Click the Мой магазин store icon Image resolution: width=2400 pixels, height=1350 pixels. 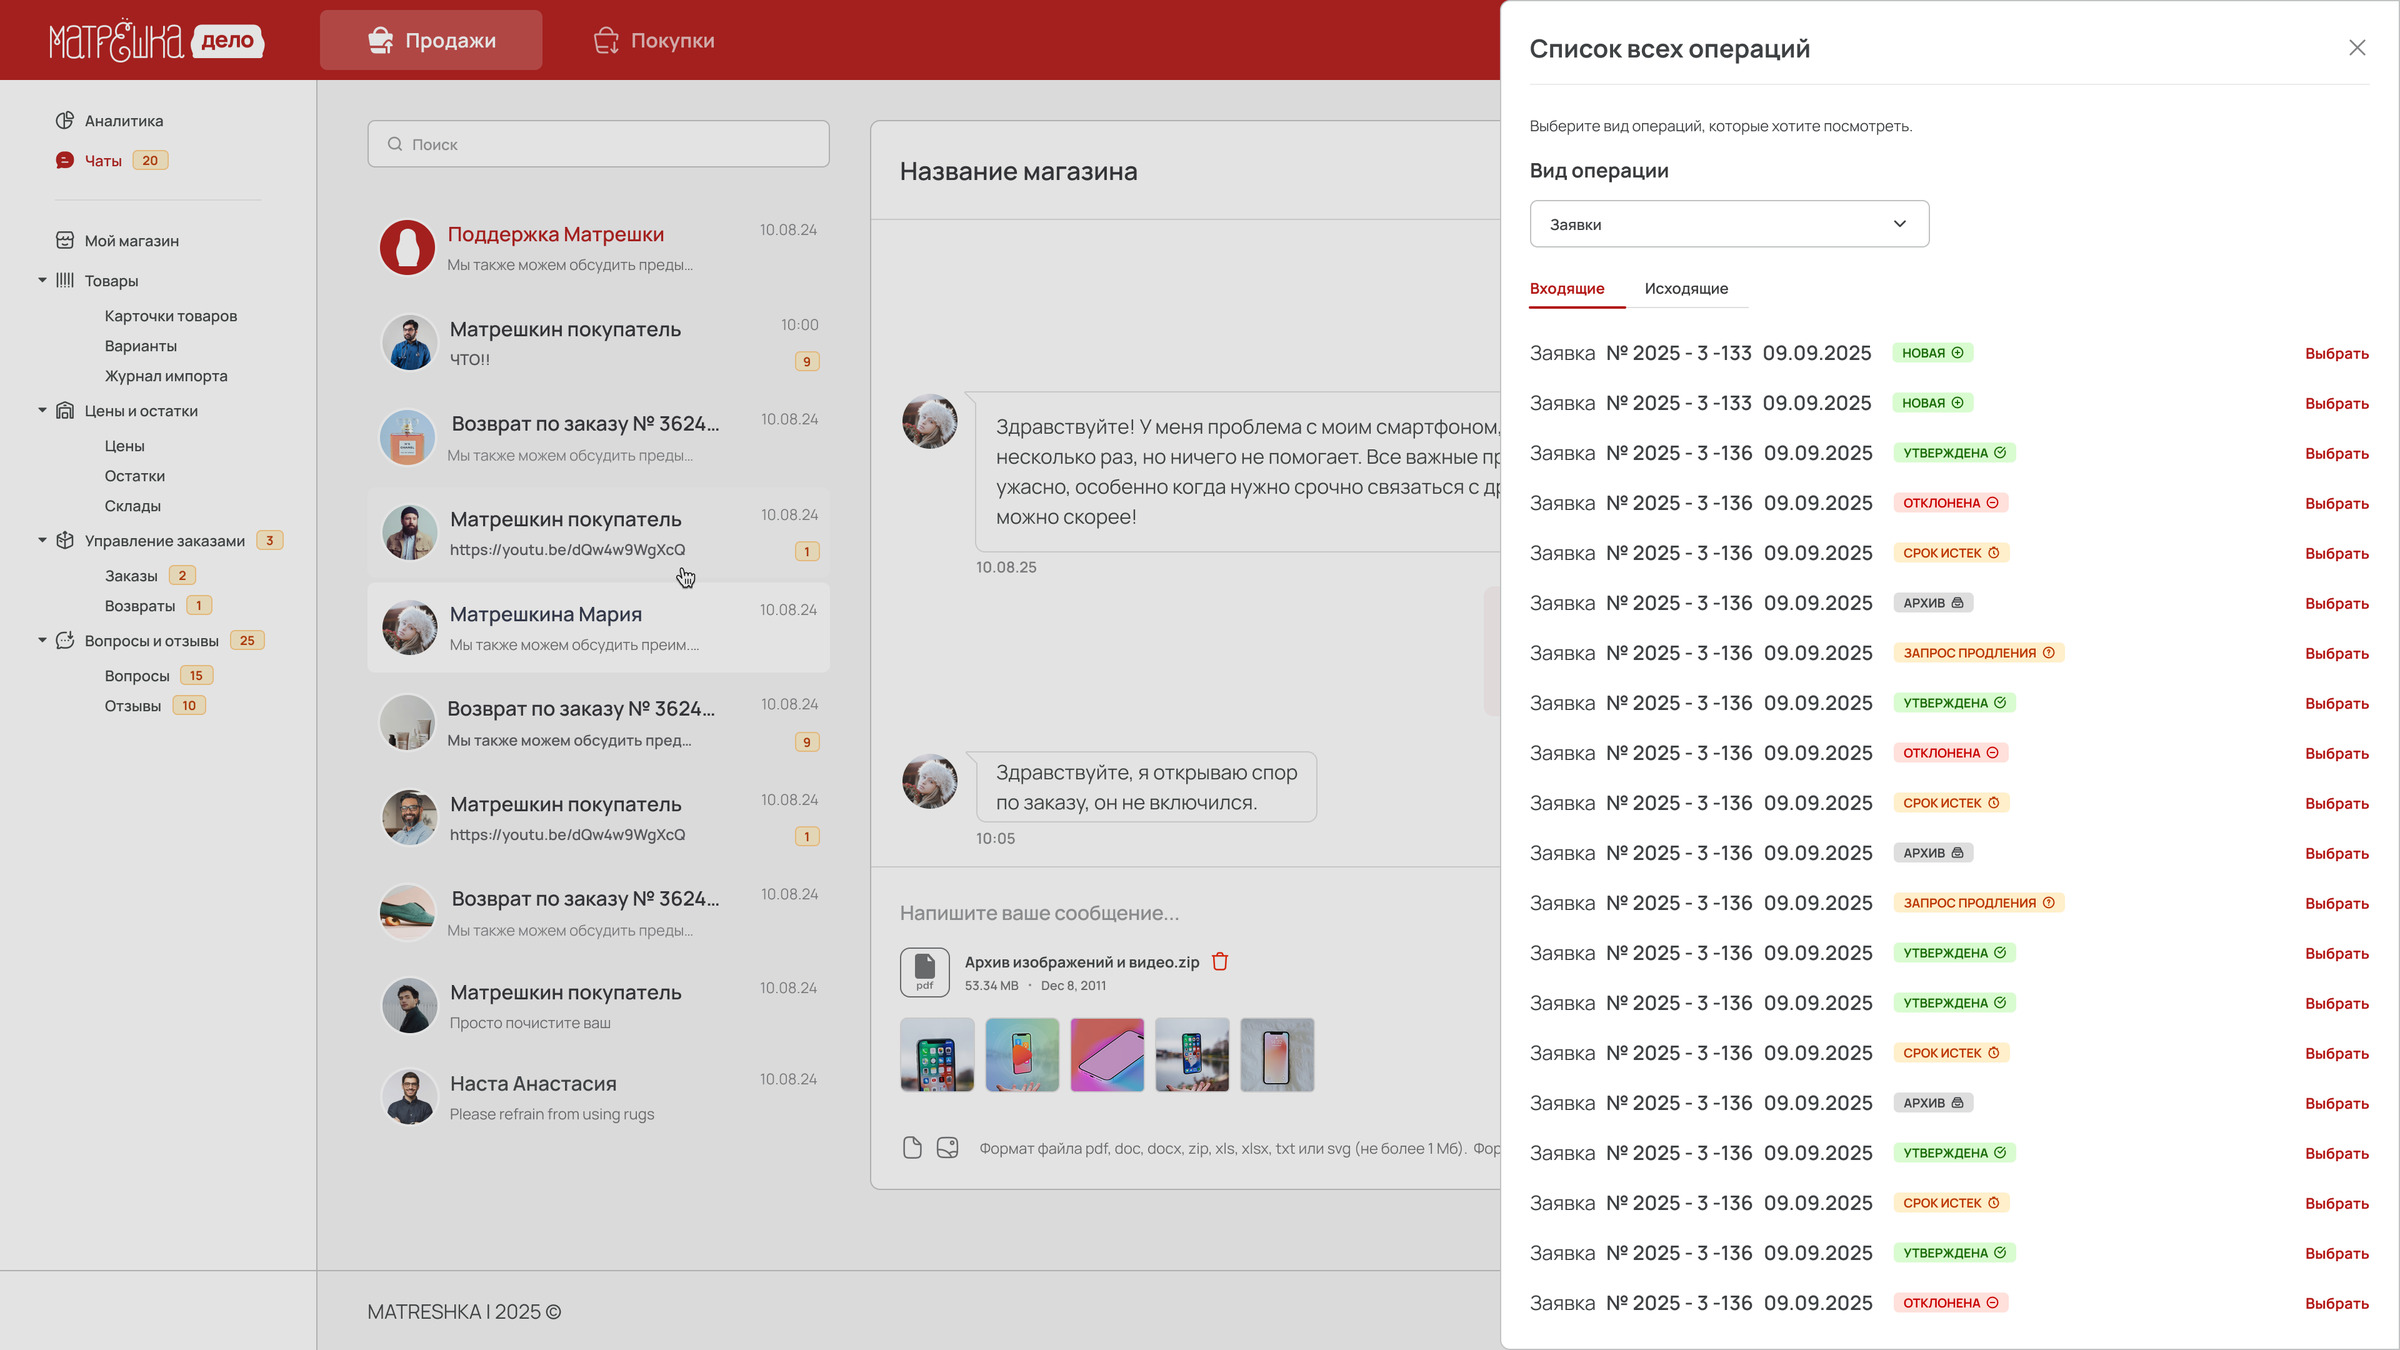point(65,240)
